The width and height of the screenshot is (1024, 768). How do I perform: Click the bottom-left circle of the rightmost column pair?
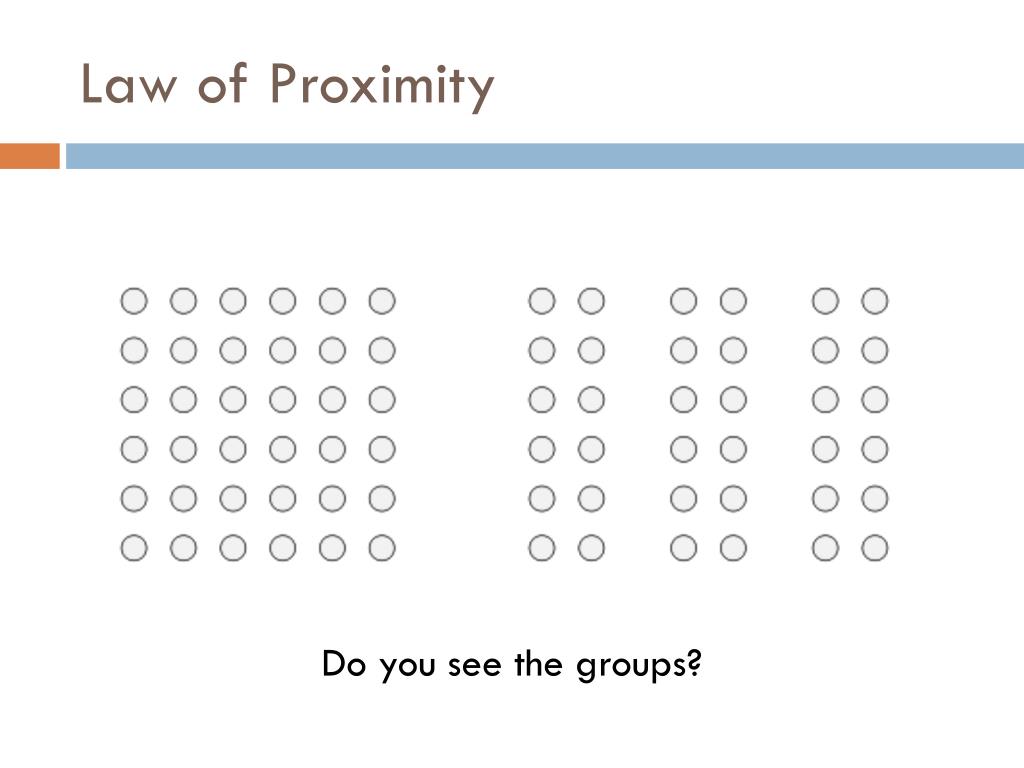[x=825, y=548]
